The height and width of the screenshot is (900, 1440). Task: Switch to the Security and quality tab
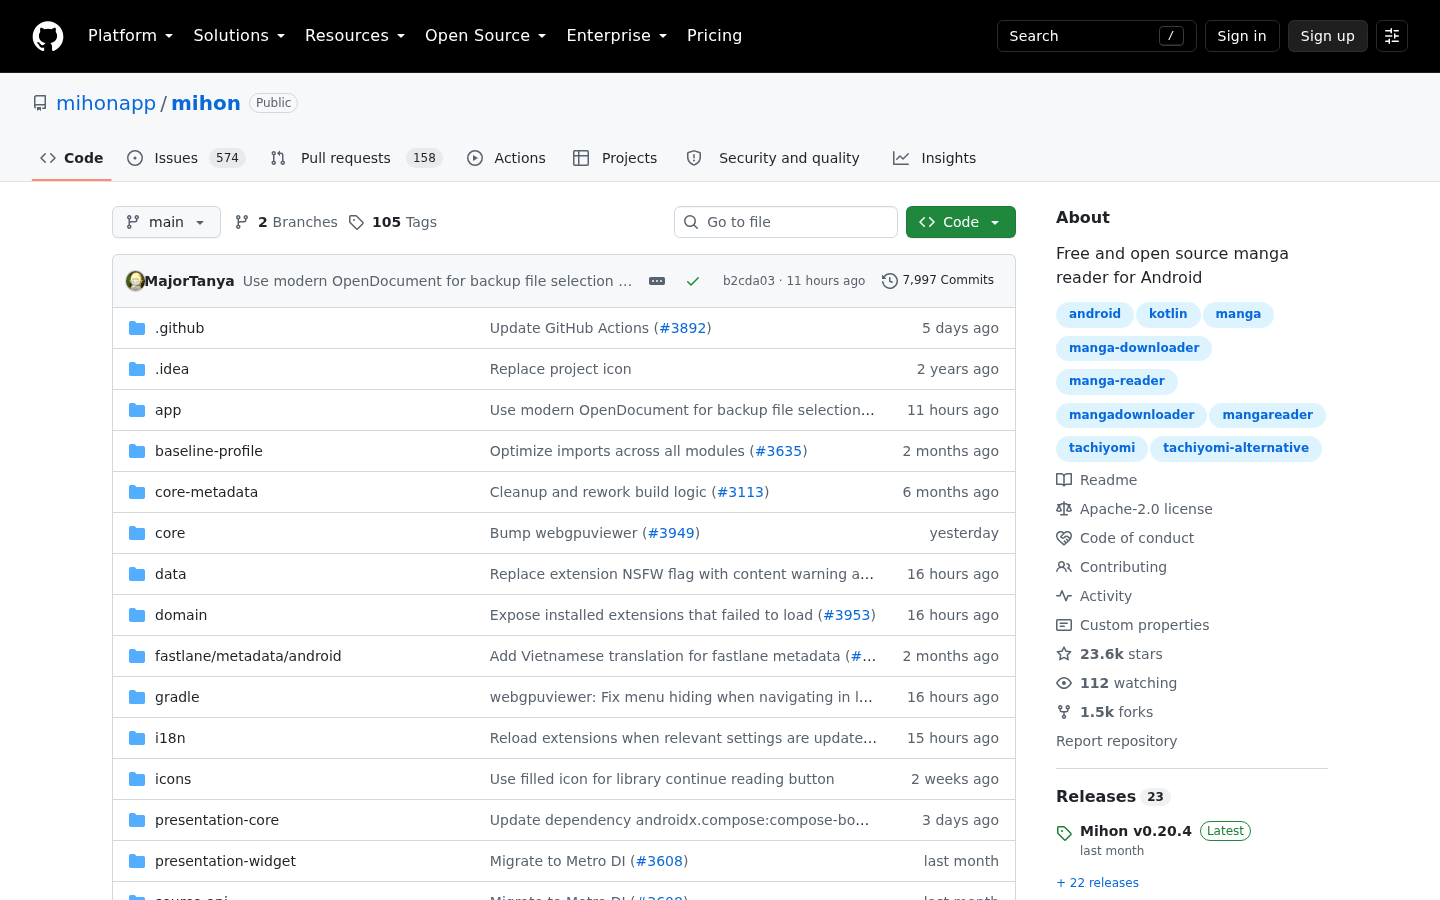[x=773, y=158]
